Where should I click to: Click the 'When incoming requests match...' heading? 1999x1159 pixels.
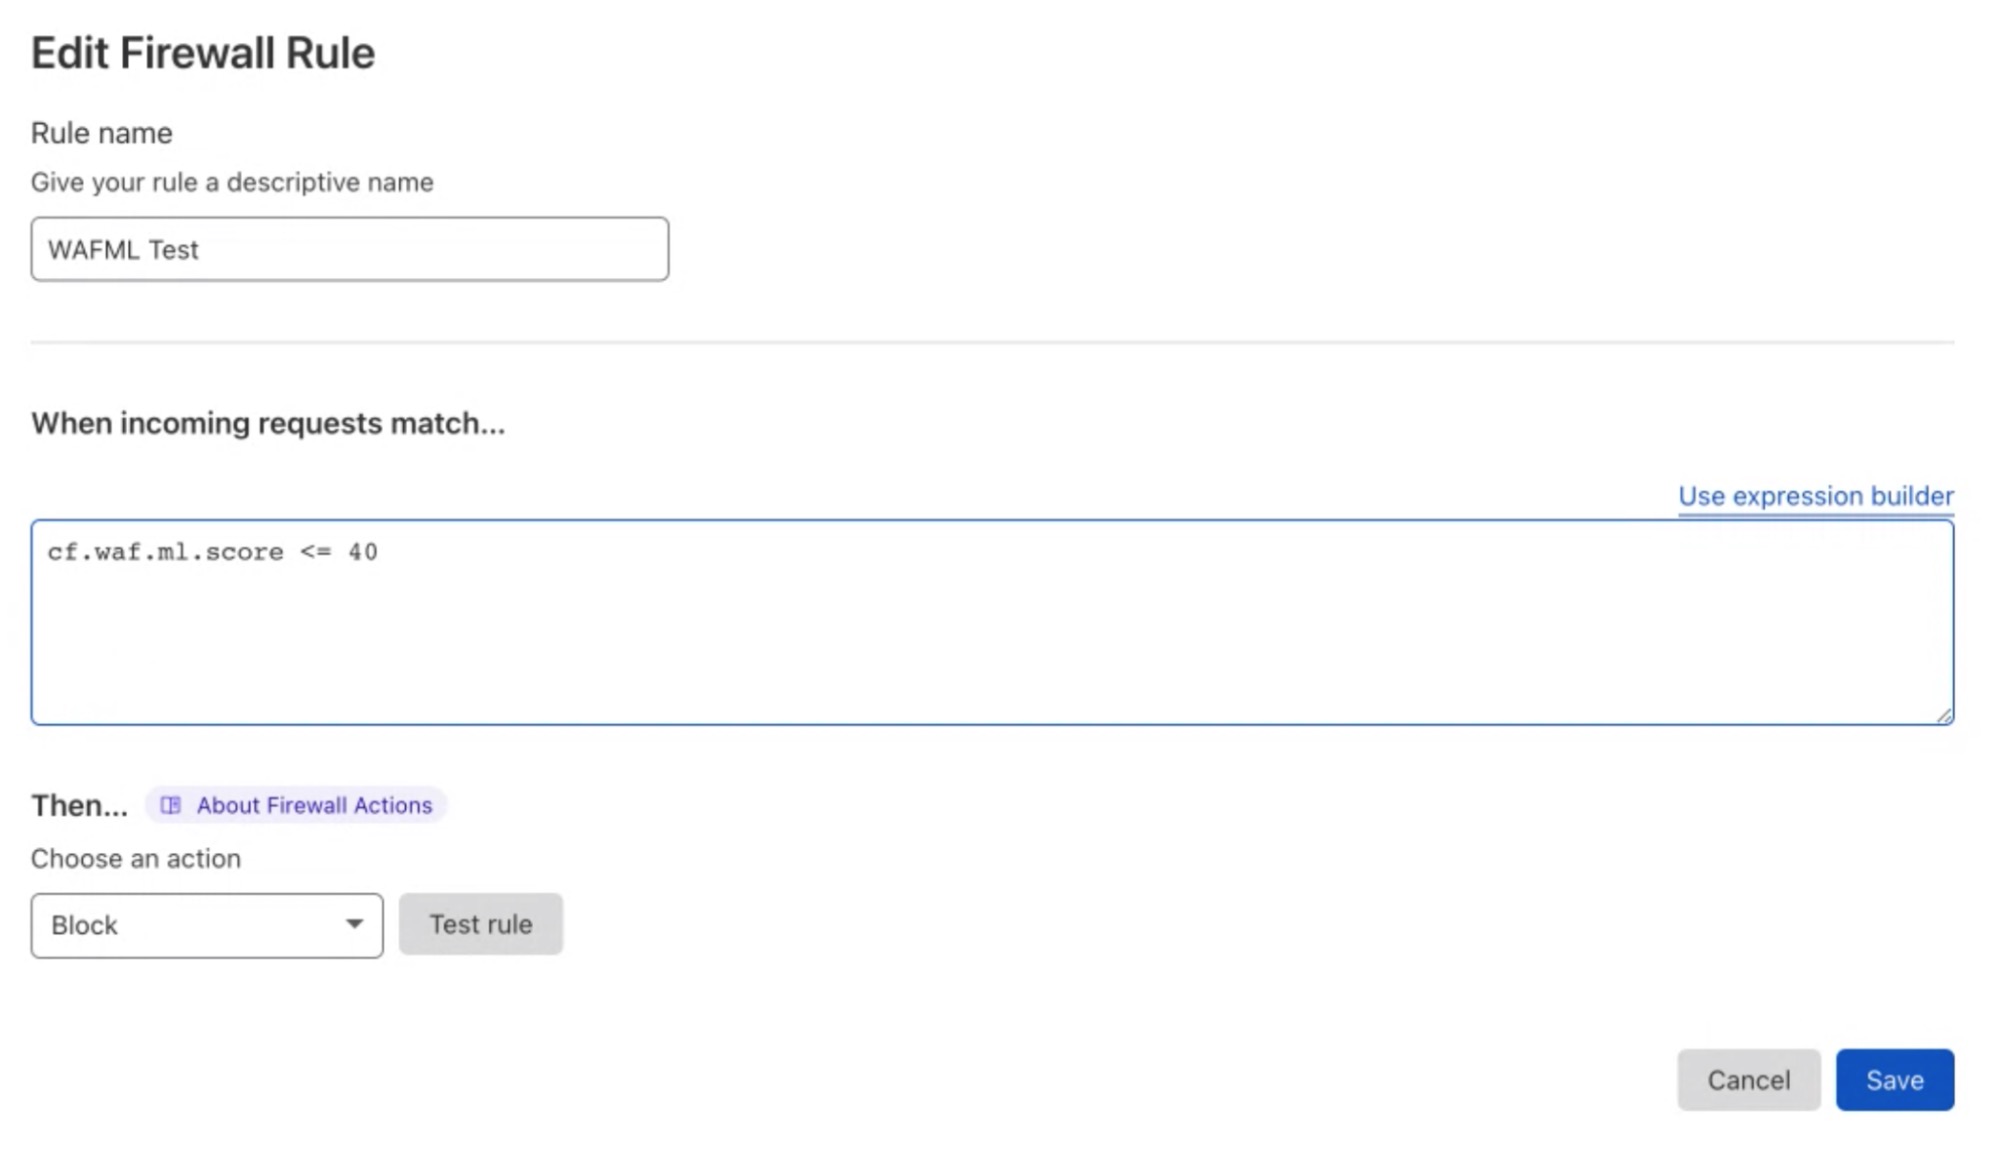click(x=268, y=423)
